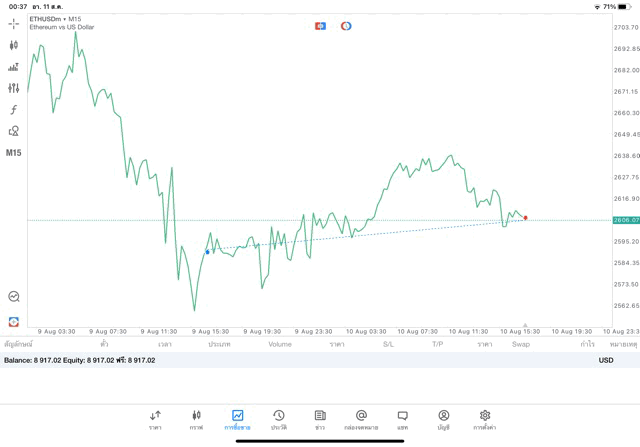
Task: Open the function objects icon
Action: click(x=14, y=110)
